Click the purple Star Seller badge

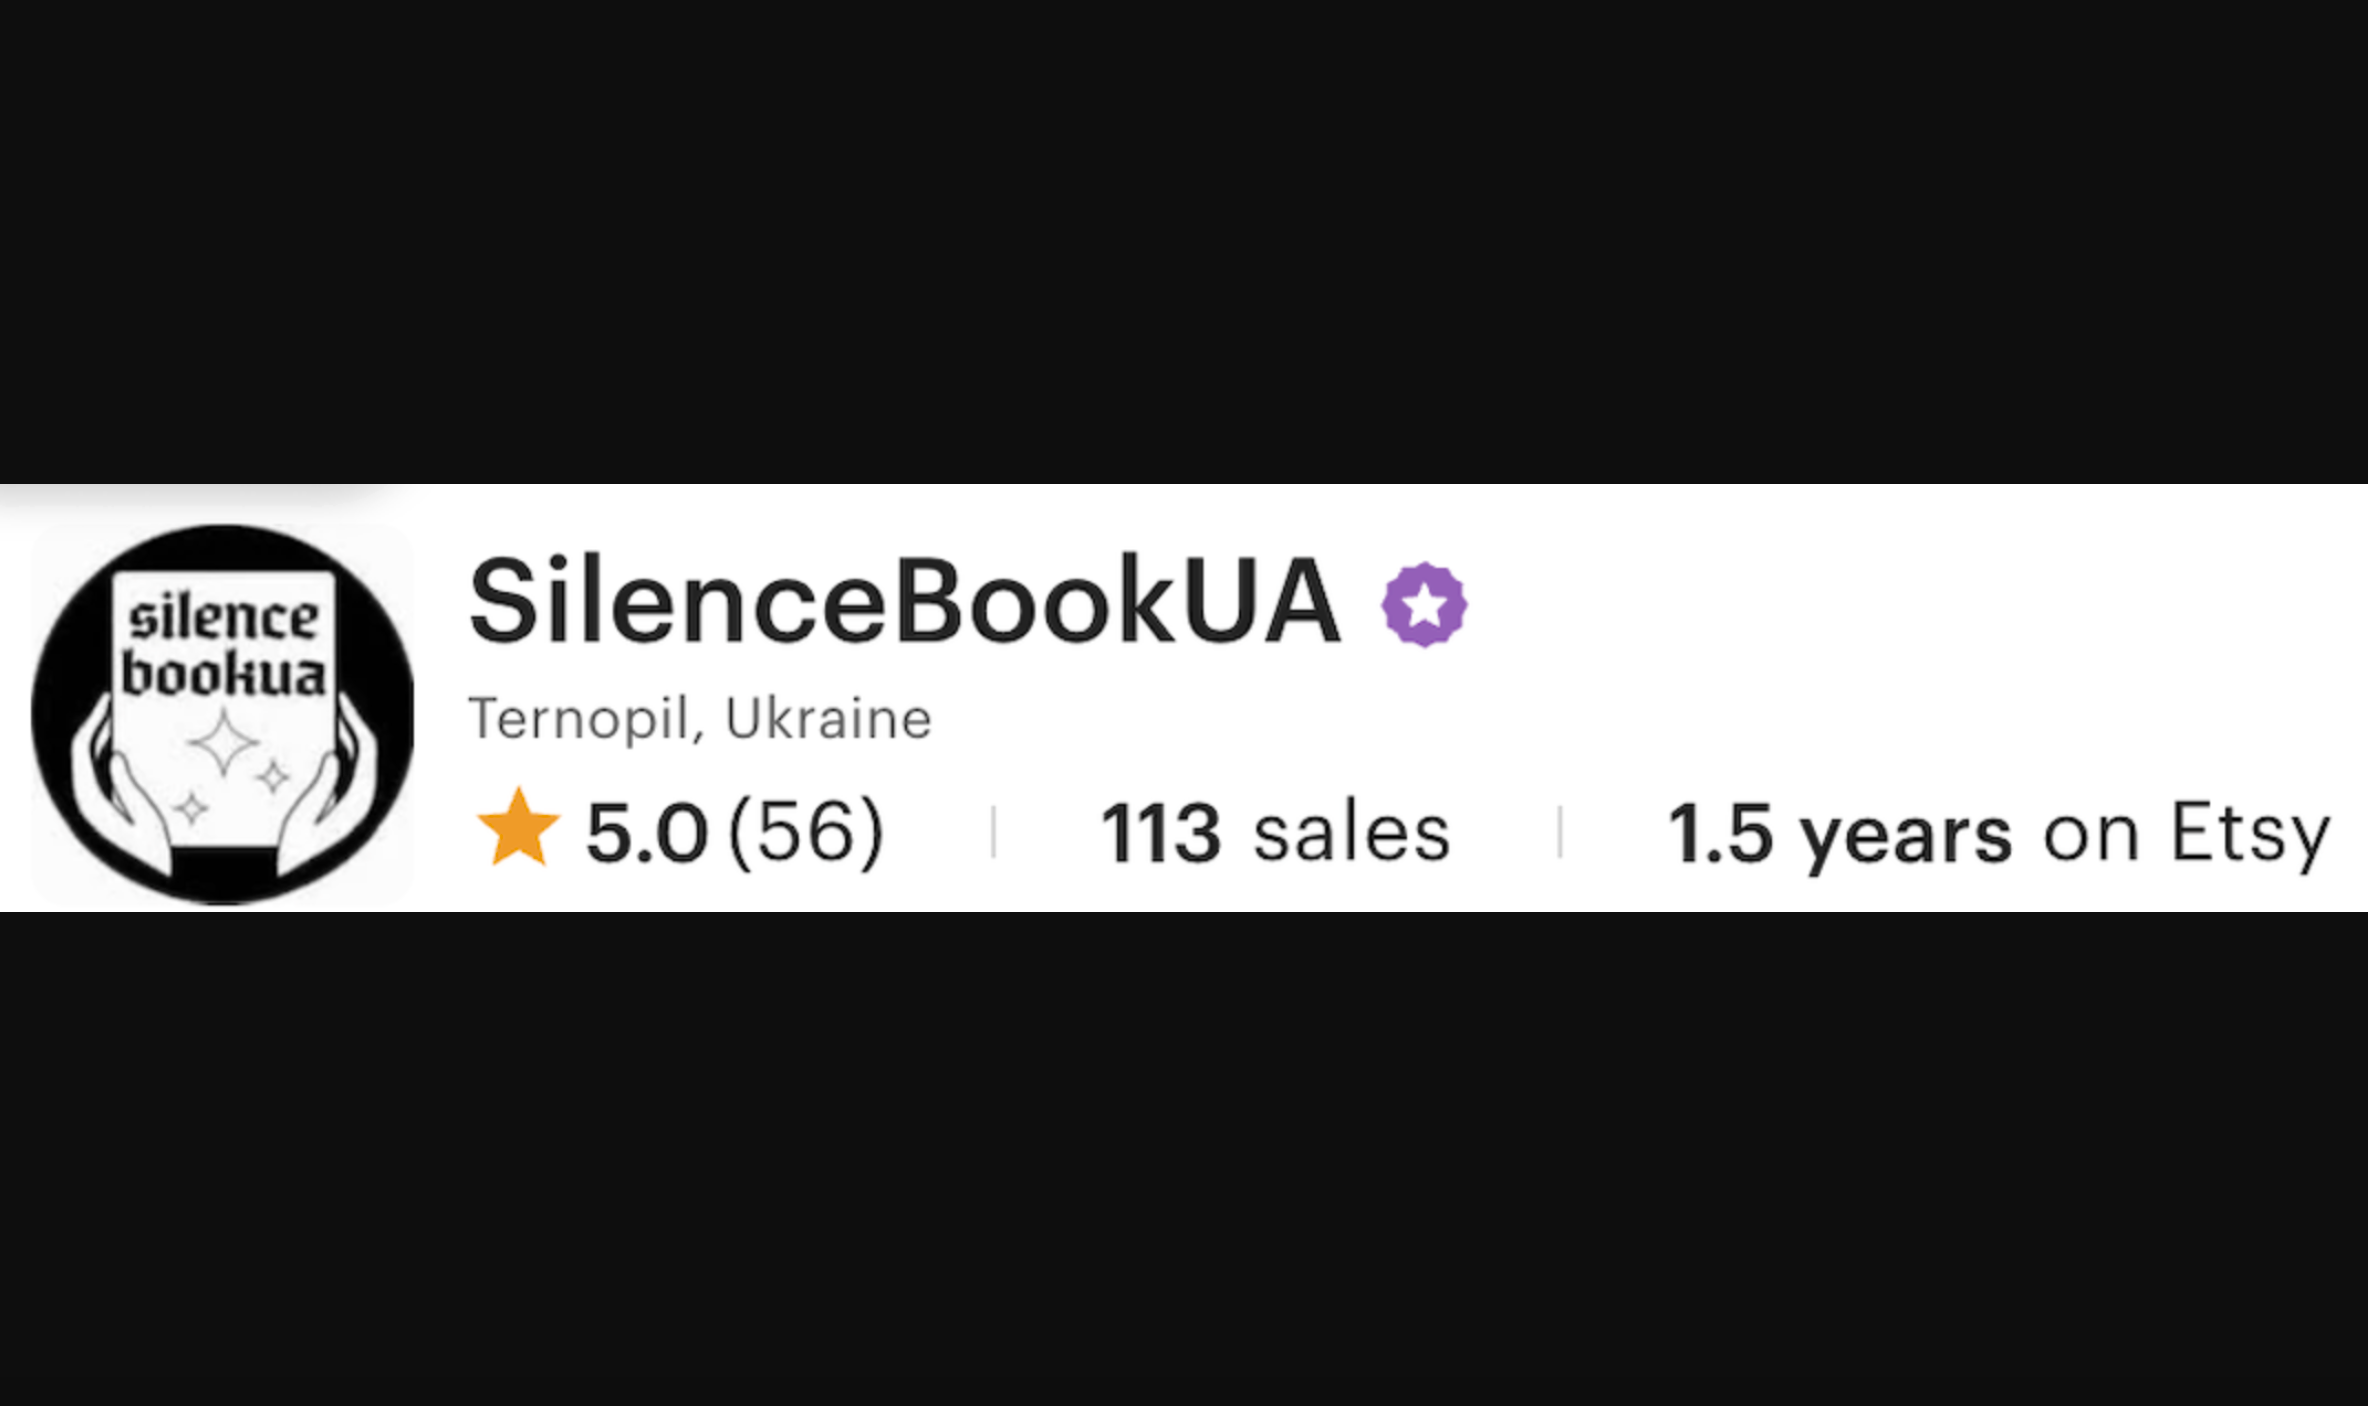[x=1424, y=604]
